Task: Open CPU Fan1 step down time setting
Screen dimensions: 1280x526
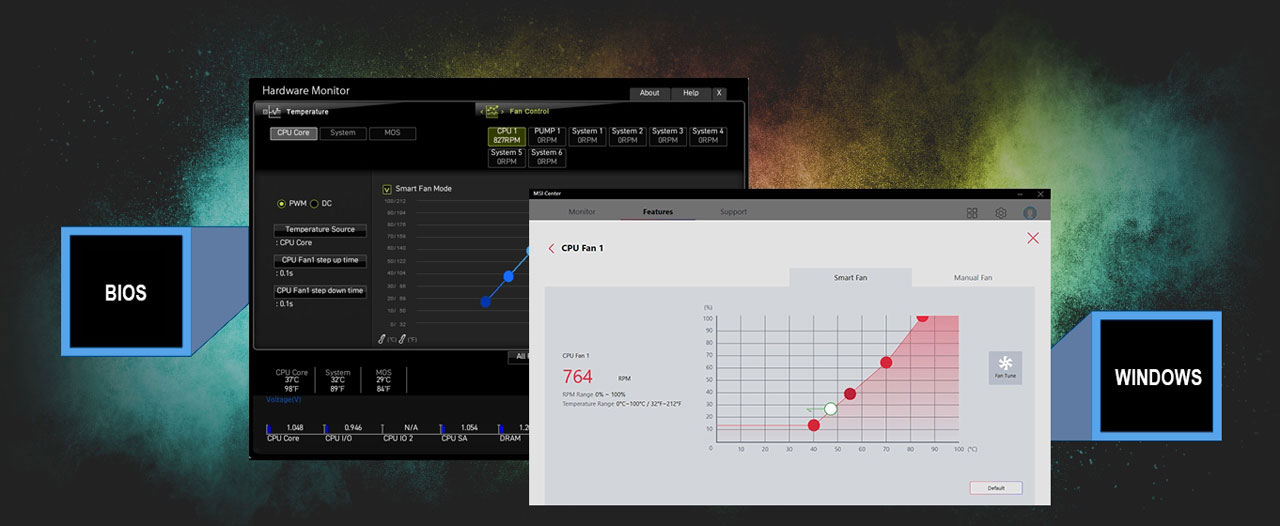Action: coord(320,291)
